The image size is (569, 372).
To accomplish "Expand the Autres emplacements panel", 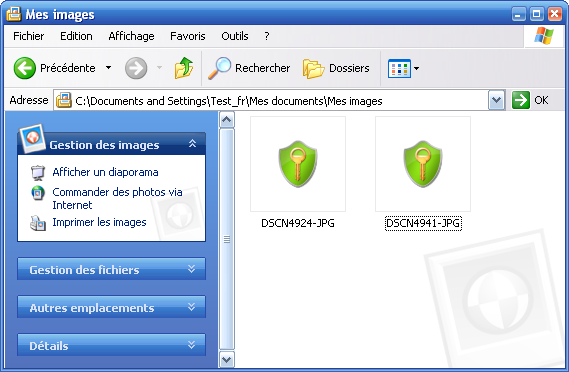I will click(x=192, y=307).
